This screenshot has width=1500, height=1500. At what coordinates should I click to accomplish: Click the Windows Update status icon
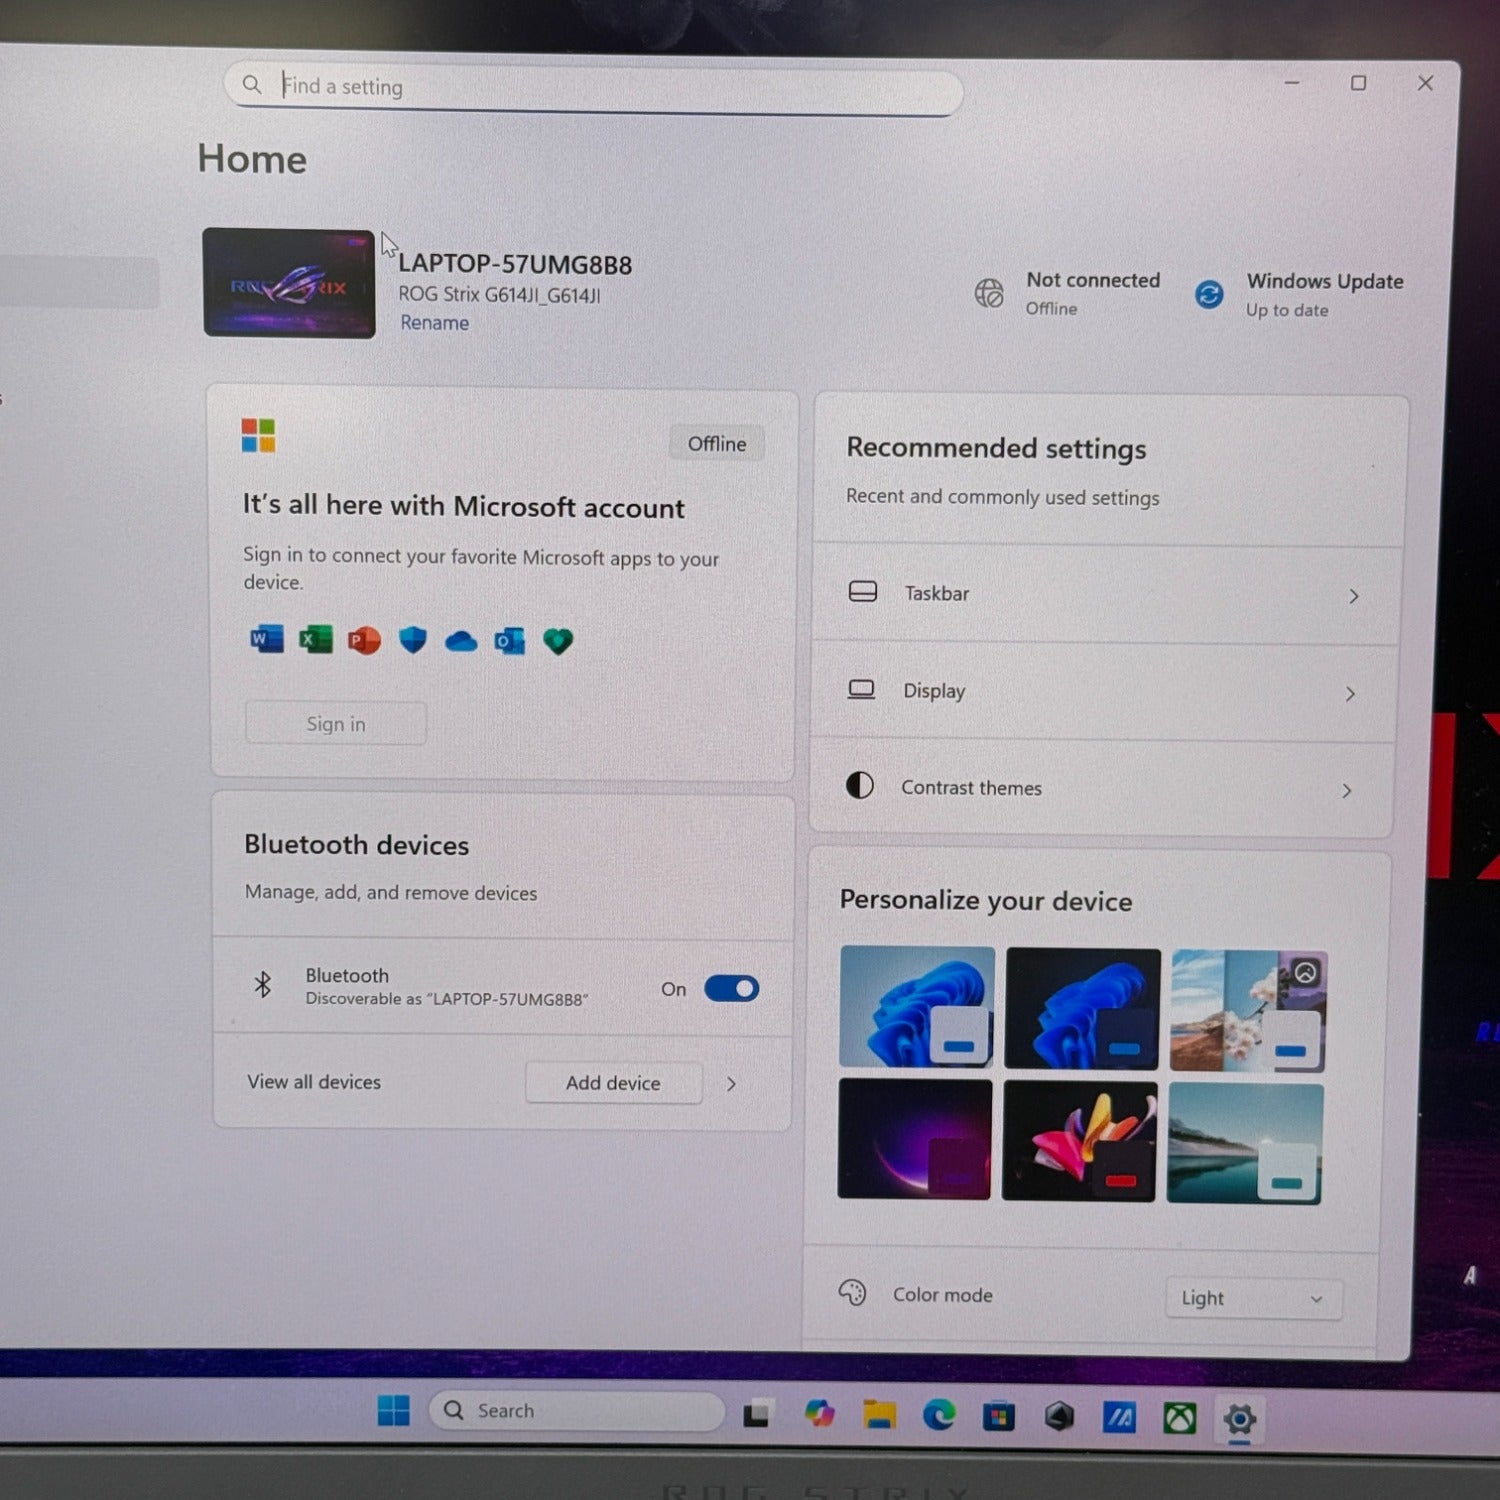click(x=1209, y=295)
